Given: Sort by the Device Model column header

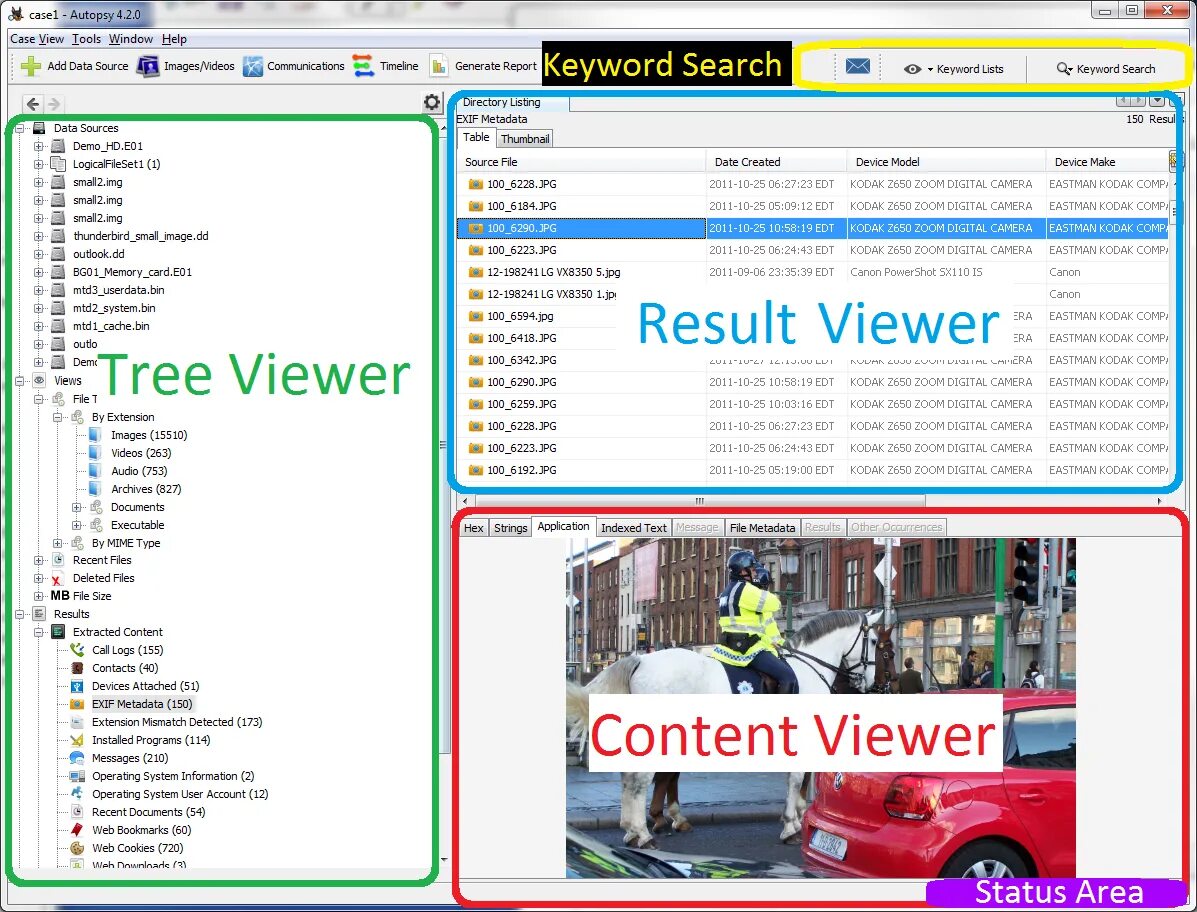Looking at the screenshot, I should coord(946,162).
